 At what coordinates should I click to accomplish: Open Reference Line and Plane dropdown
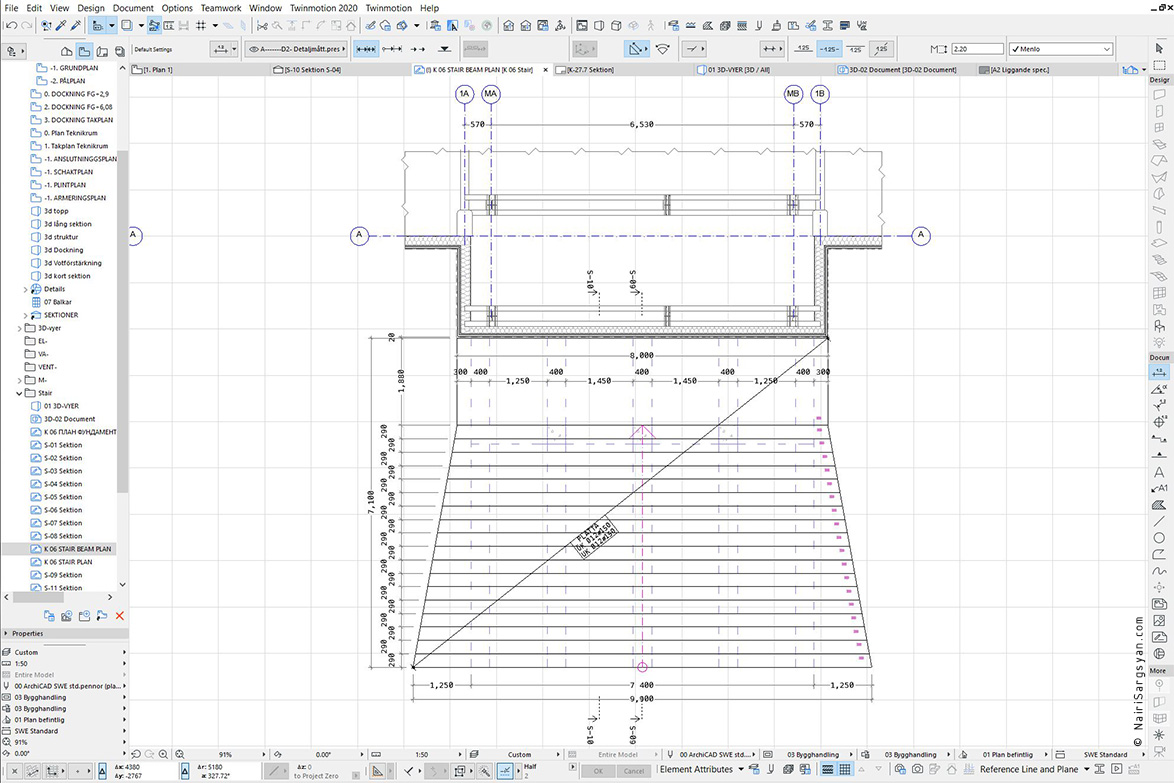point(1034,770)
